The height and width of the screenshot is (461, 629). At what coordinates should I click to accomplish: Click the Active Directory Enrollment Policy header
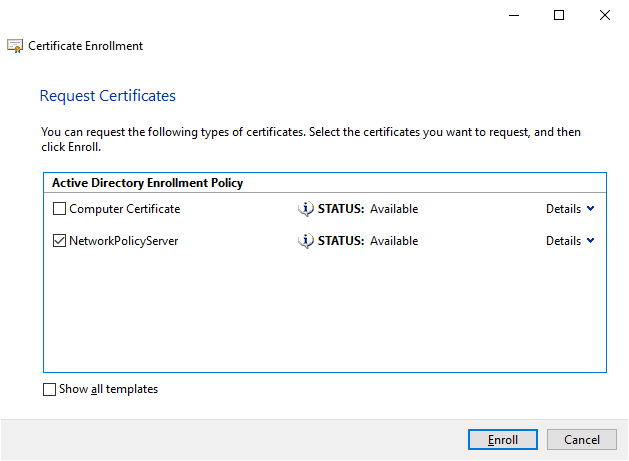click(x=147, y=183)
